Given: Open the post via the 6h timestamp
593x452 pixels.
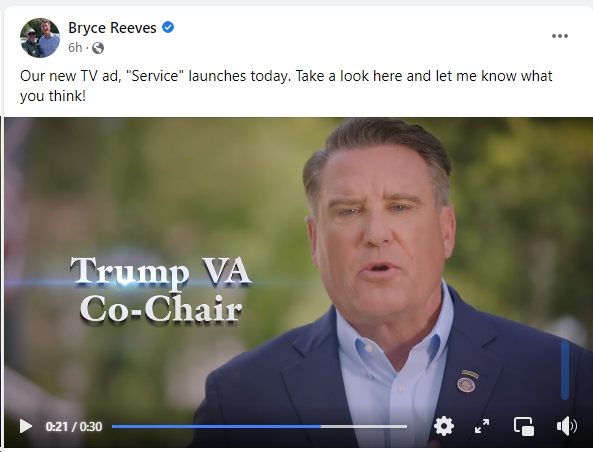Looking at the screenshot, I should click(75, 48).
